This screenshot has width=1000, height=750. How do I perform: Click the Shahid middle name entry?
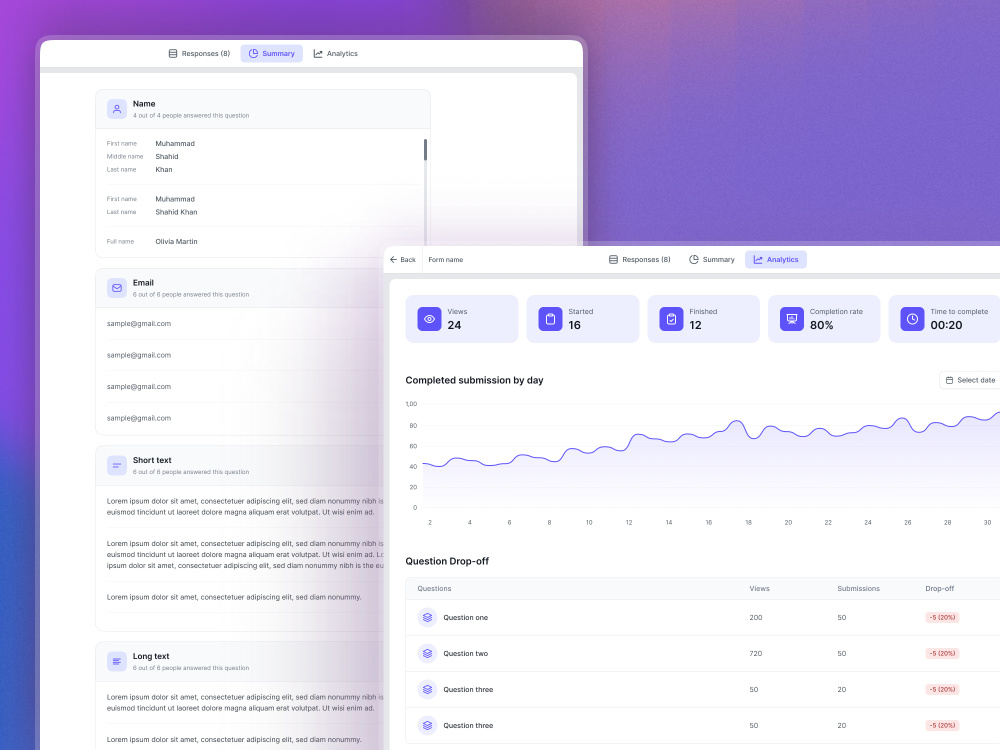(166, 156)
